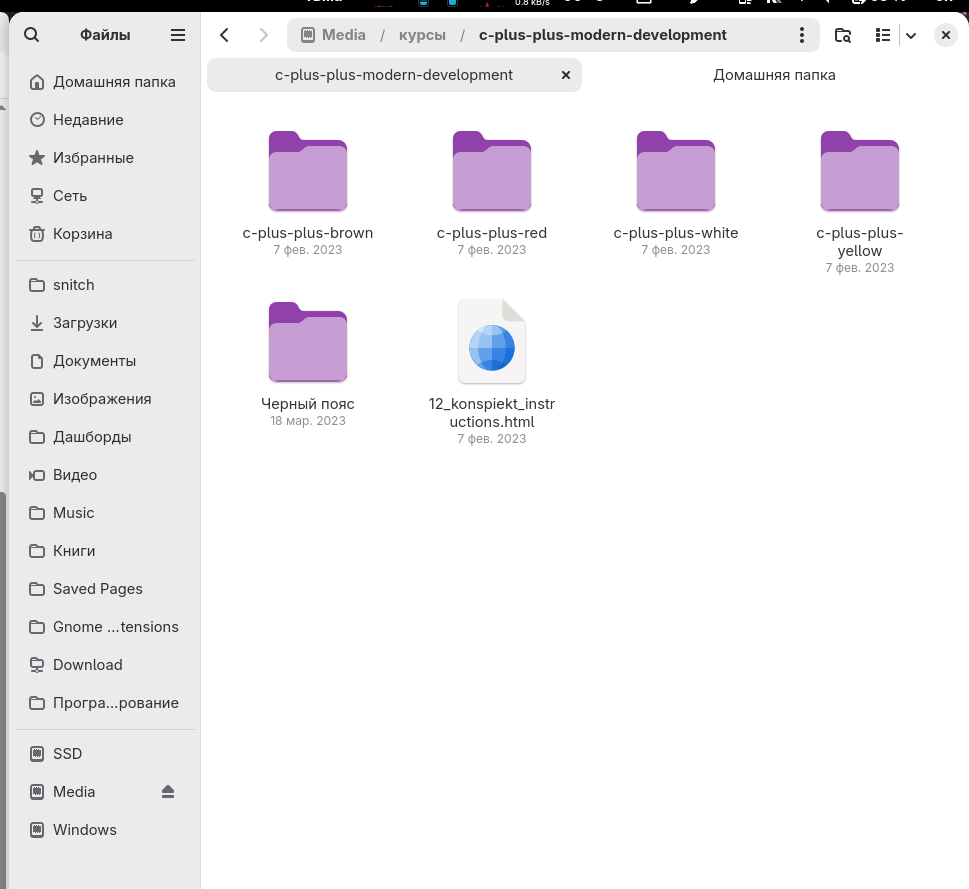Screen dimensions: 969x889
Task: Open the path bar three-dot menu
Action: (802, 35)
